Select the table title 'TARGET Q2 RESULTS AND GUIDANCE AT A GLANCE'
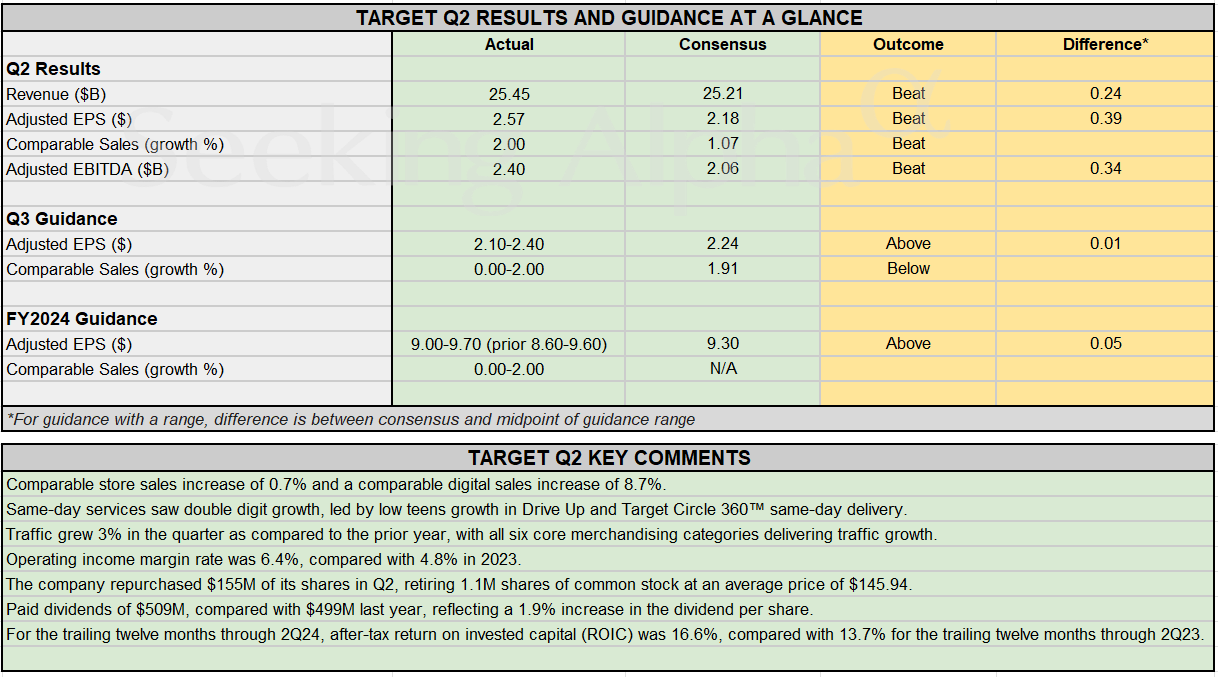 point(608,17)
